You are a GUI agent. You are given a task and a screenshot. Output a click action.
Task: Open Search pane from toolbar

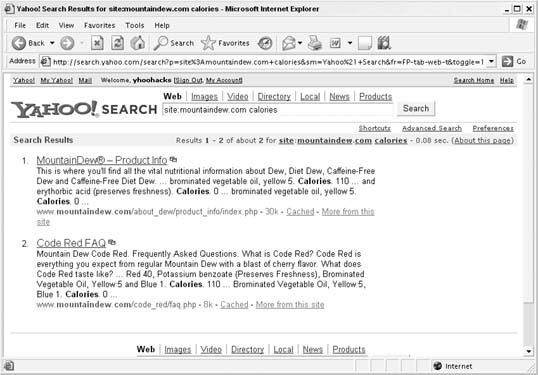[174, 43]
